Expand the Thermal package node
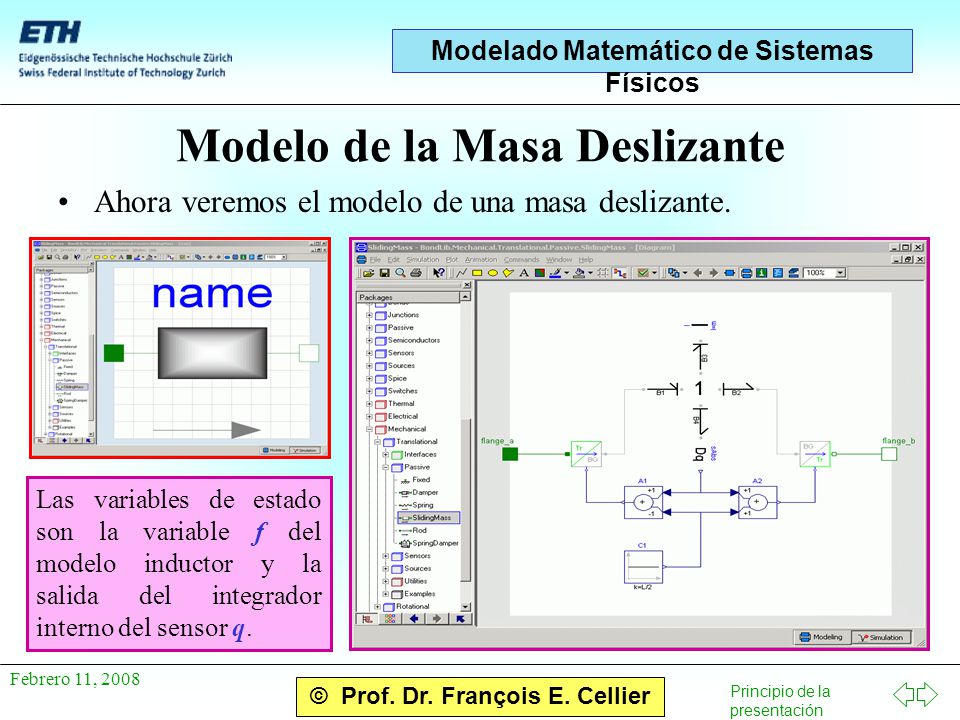Viewport: 960px width, 720px height. pos(369,404)
